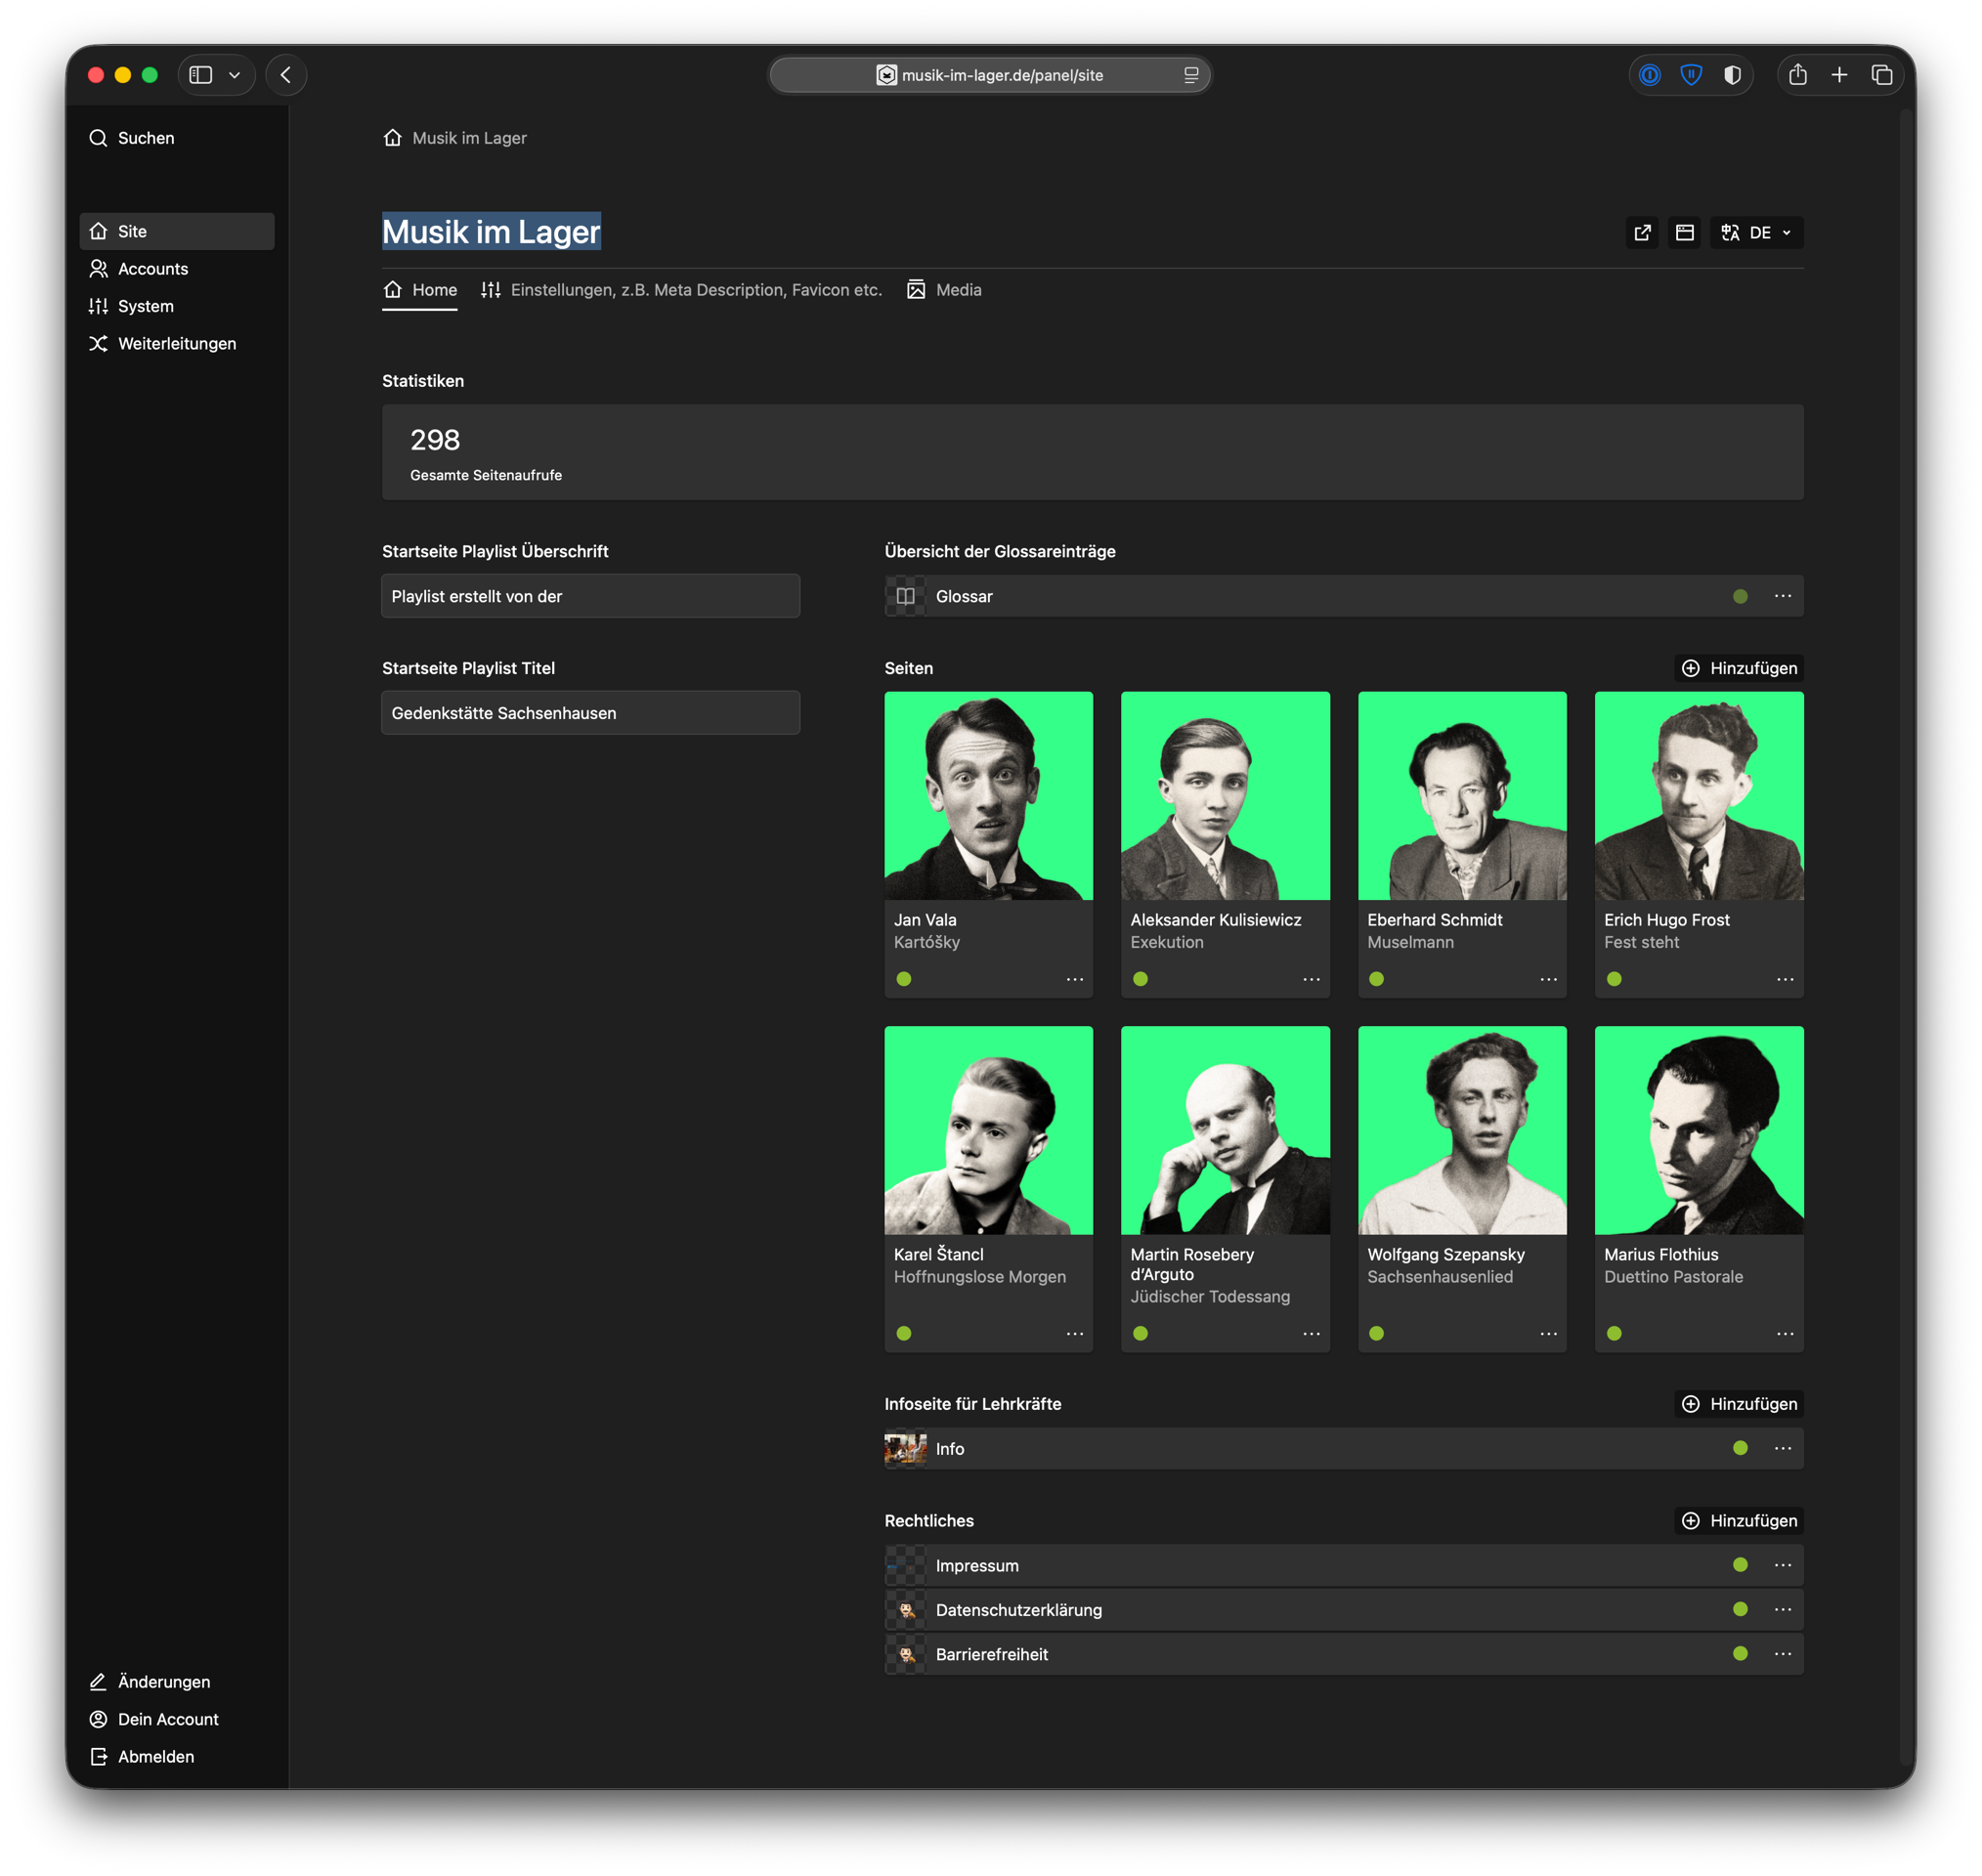The height and width of the screenshot is (1876, 1982).
Task: Toggle status dot of Impressum row
Action: (x=1740, y=1565)
